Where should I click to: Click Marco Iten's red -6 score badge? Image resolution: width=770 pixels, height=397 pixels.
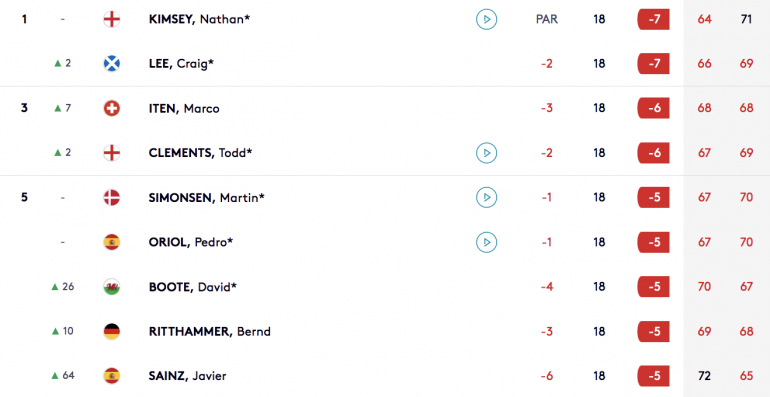pyautogui.click(x=654, y=109)
